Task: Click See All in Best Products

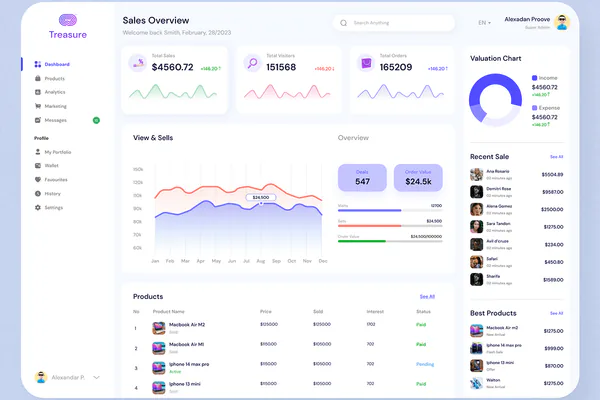Action: click(556, 313)
